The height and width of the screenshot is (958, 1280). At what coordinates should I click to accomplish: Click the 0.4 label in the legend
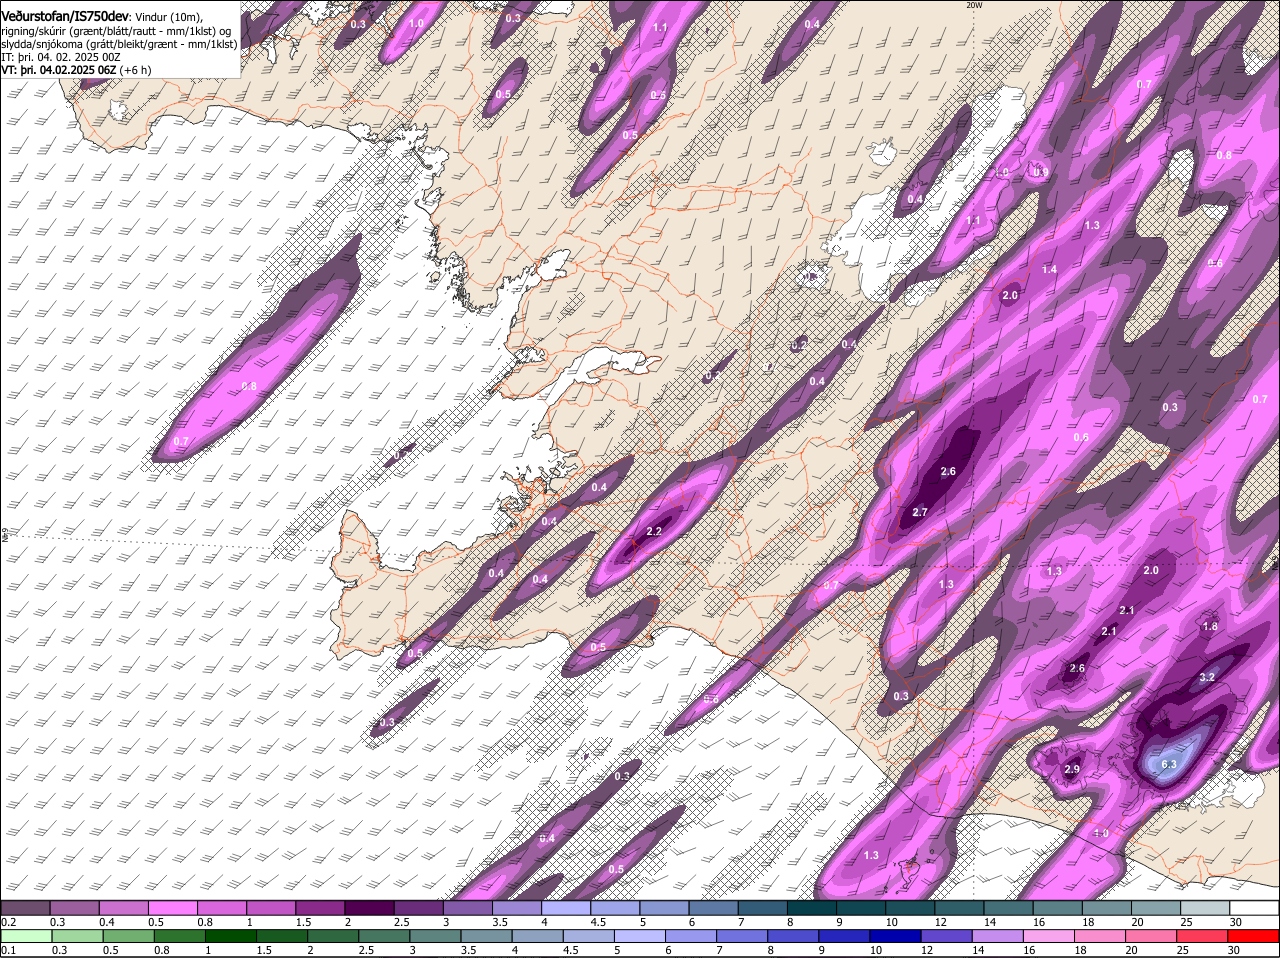pyautogui.click(x=107, y=922)
